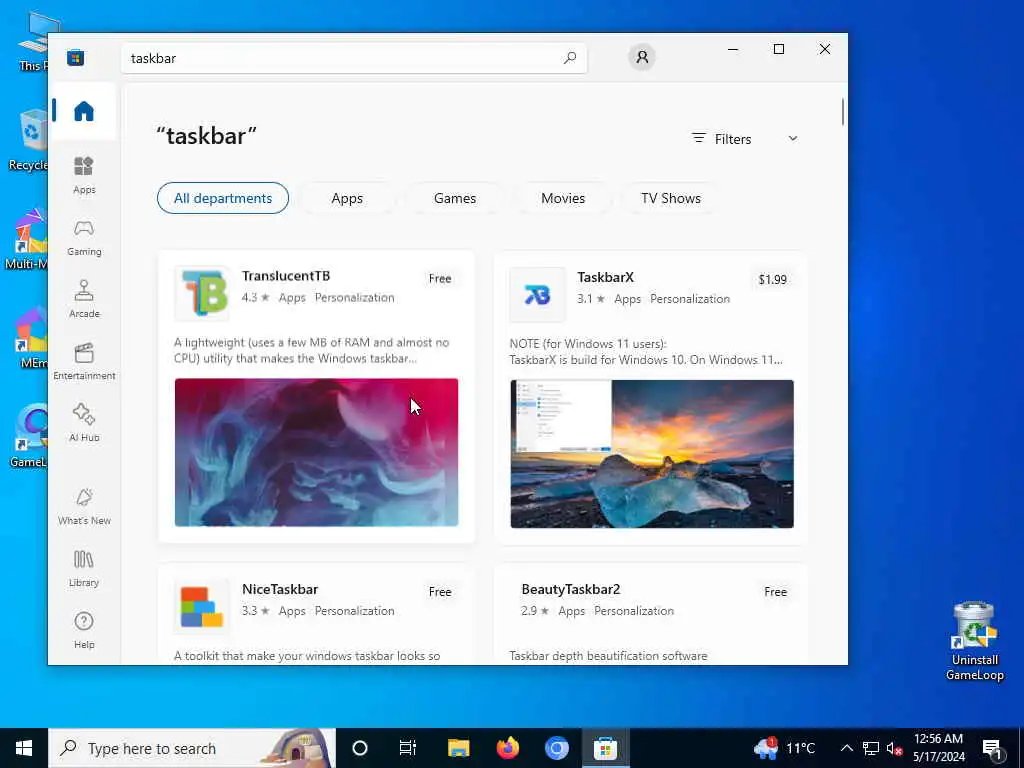Screen dimensions: 1024x768
Task: Click the Microsoft Store taskbar icon
Action: coord(605,748)
